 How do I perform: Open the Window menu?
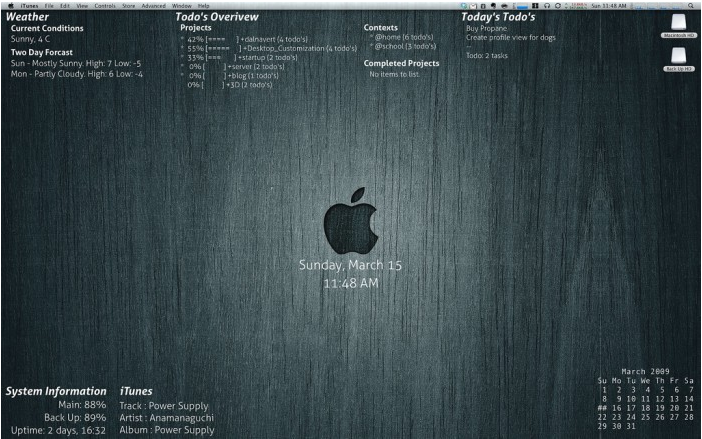181,6
